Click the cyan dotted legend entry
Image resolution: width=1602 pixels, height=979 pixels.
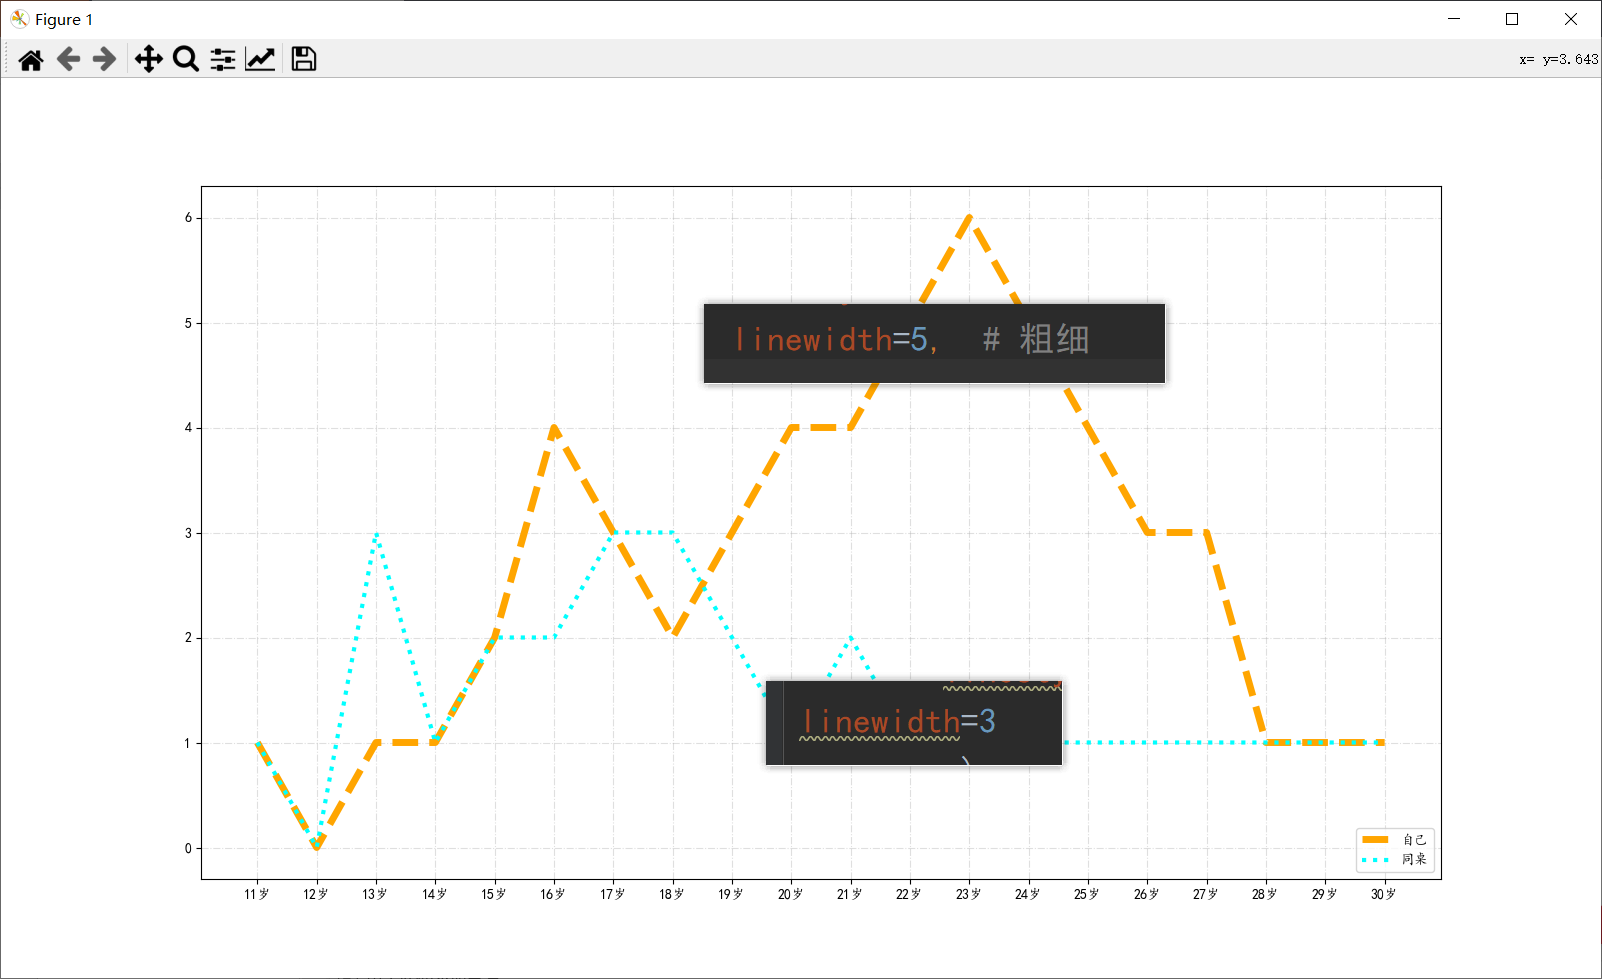pyautogui.click(x=1395, y=859)
